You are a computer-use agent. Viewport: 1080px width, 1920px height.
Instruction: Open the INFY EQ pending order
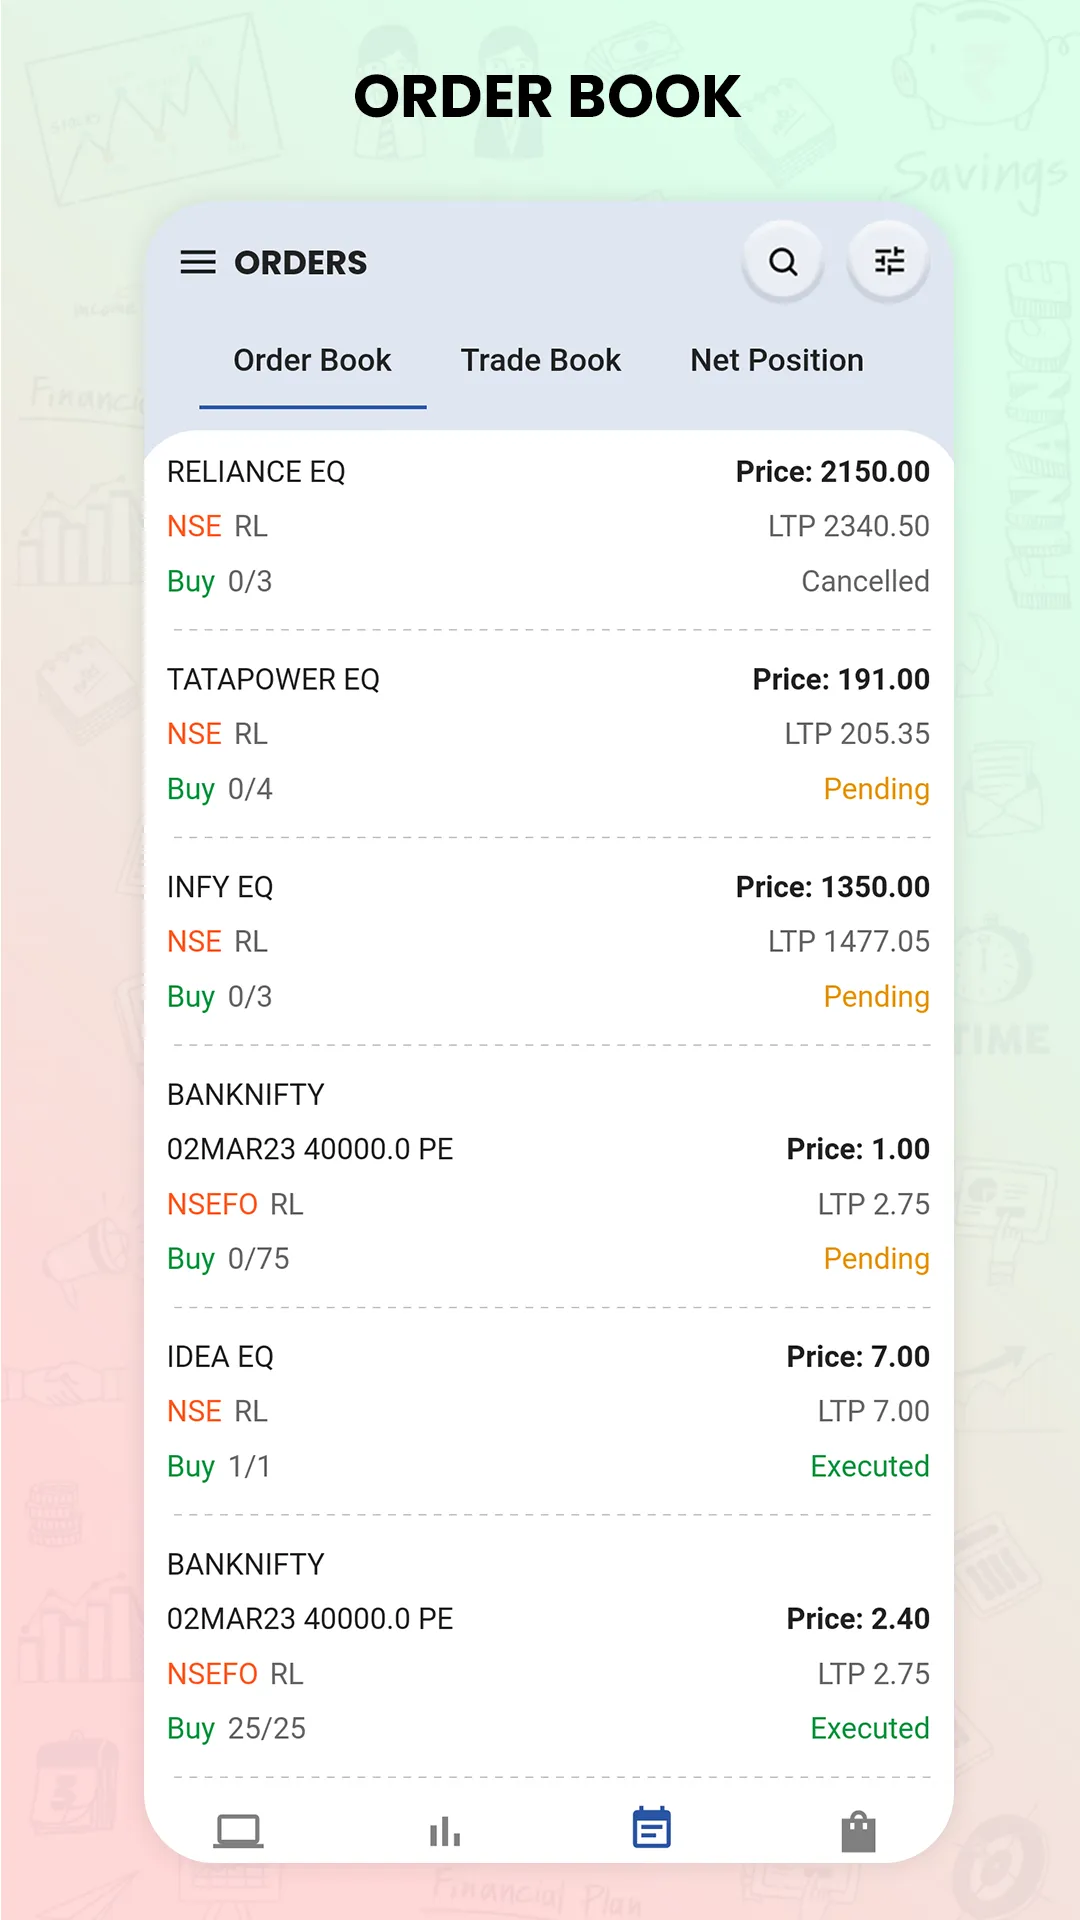pyautogui.click(x=548, y=942)
